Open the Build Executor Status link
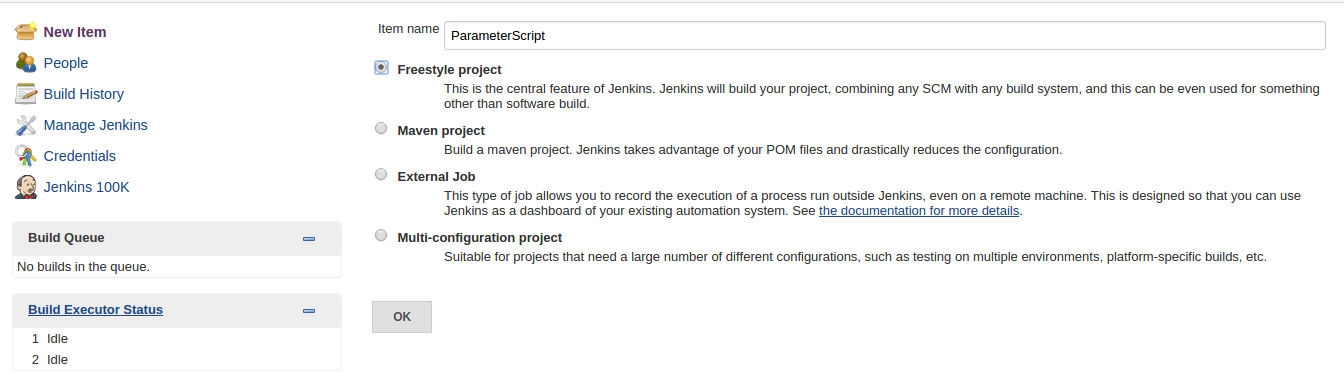Screen dimensions: 1344x372 pos(95,310)
